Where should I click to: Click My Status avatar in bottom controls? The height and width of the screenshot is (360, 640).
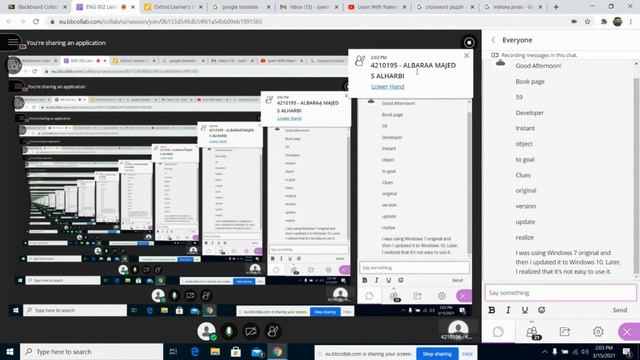(207, 331)
